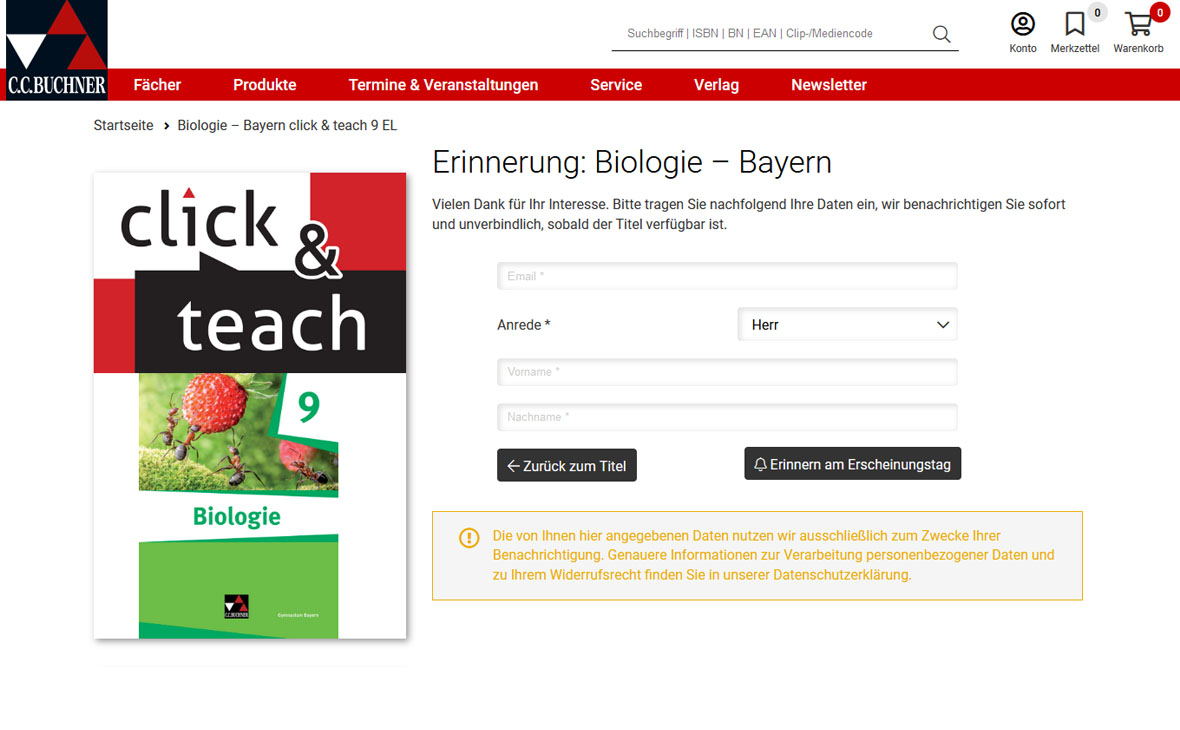Click the click & teach Biologie 9 cover
The width and height of the screenshot is (1180, 730).
coord(250,406)
